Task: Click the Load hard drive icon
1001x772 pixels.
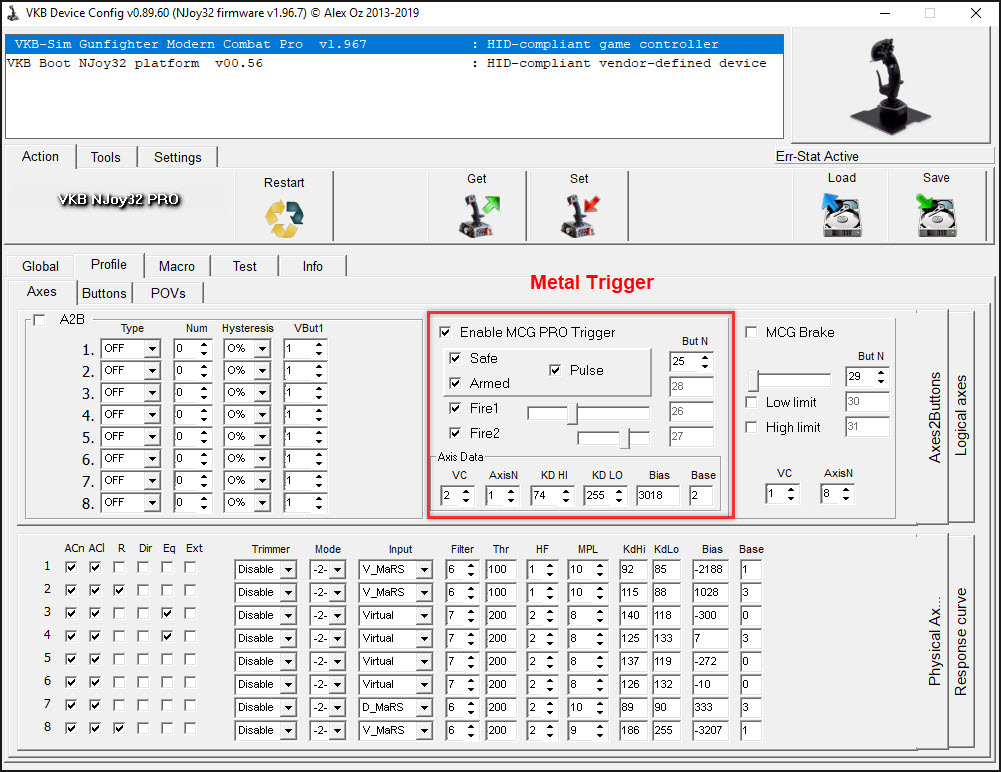Action: [x=841, y=215]
